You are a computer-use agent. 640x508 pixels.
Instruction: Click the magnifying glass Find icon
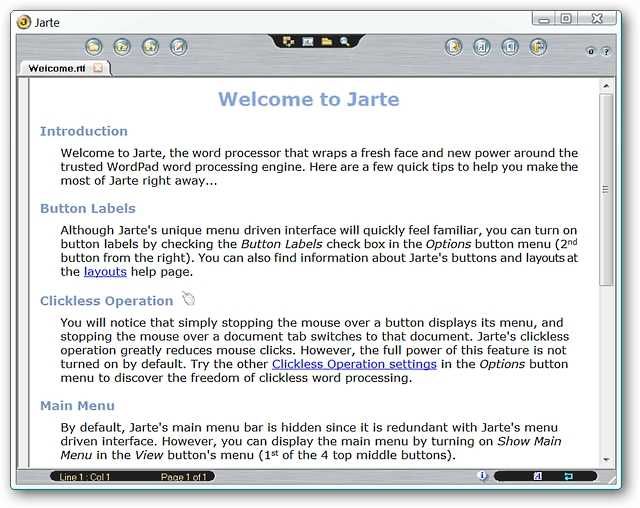click(x=345, y=42)
